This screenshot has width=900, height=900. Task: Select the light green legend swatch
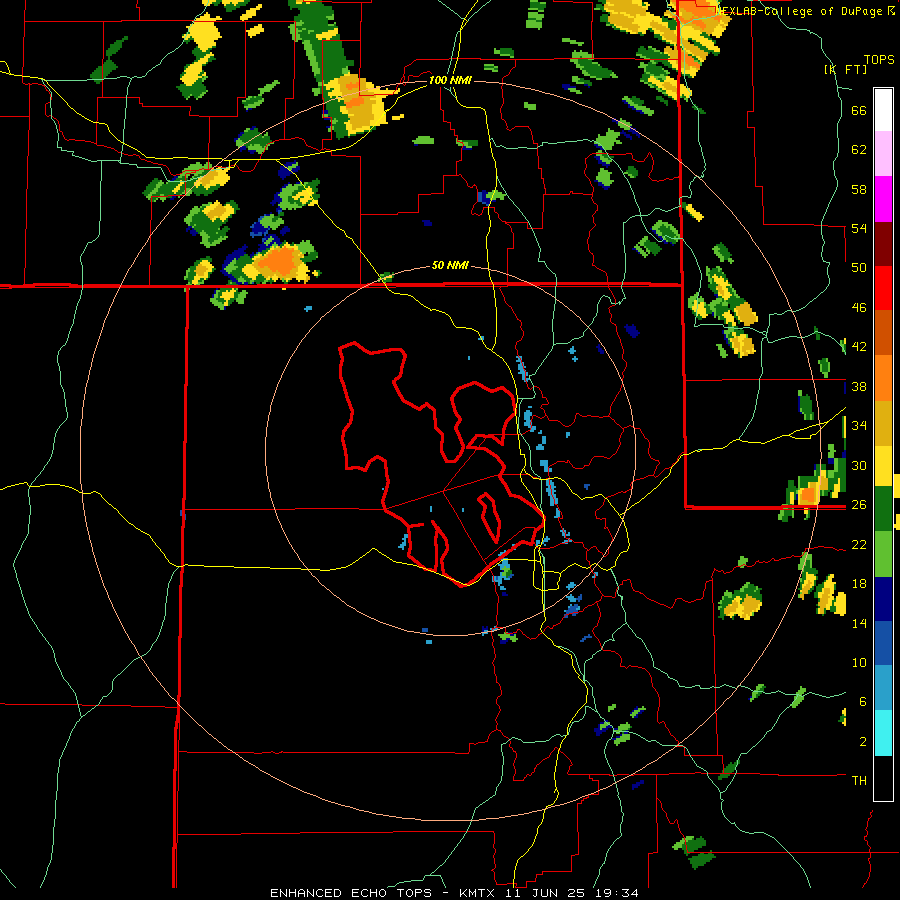point(883,554)
